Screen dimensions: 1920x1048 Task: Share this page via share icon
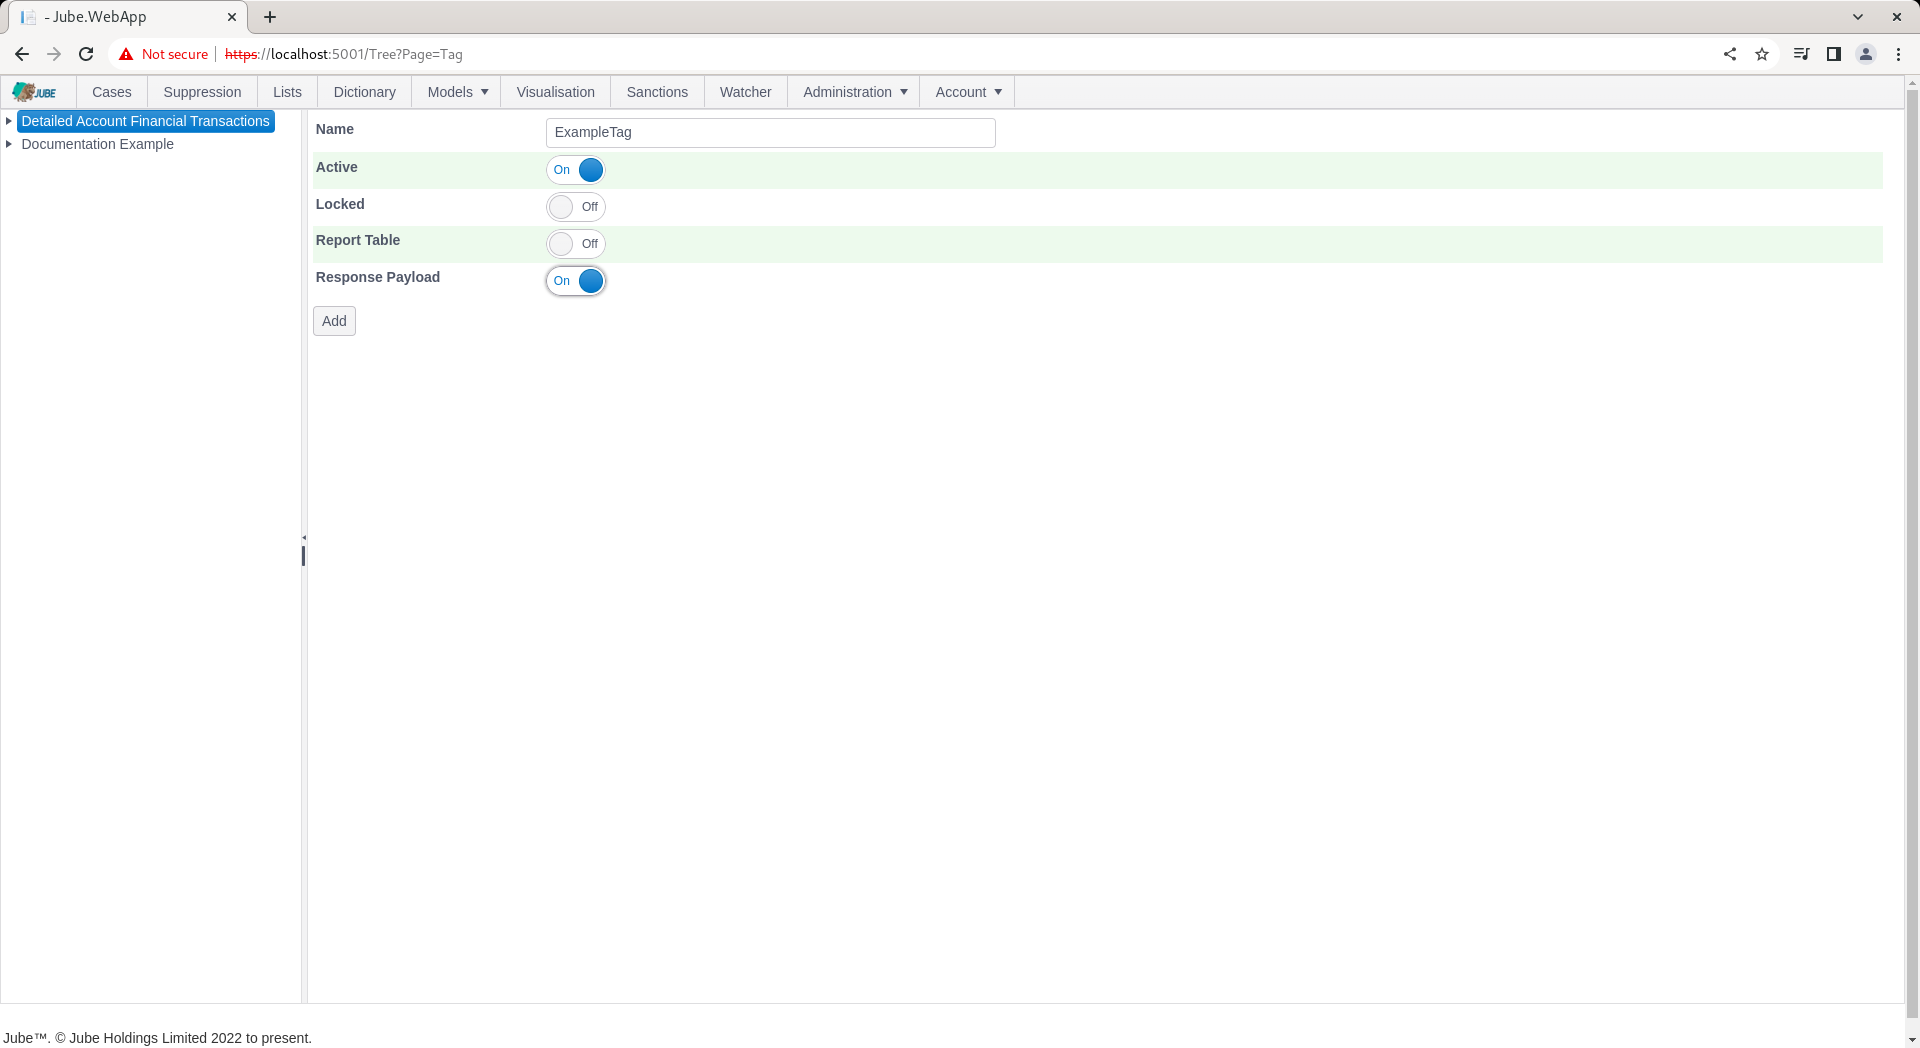(1730, 54)
